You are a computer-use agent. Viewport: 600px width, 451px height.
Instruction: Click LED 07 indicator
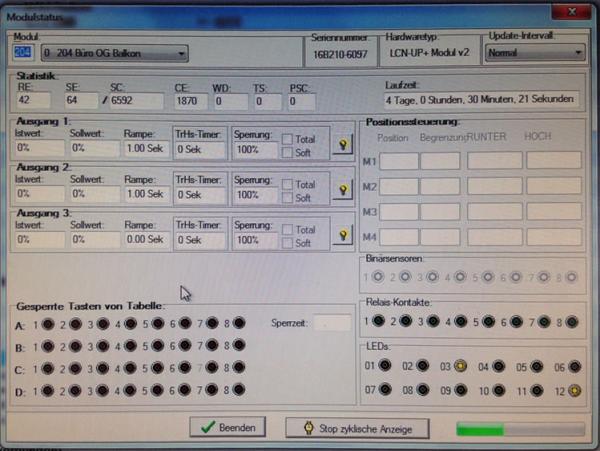point(382,390)
